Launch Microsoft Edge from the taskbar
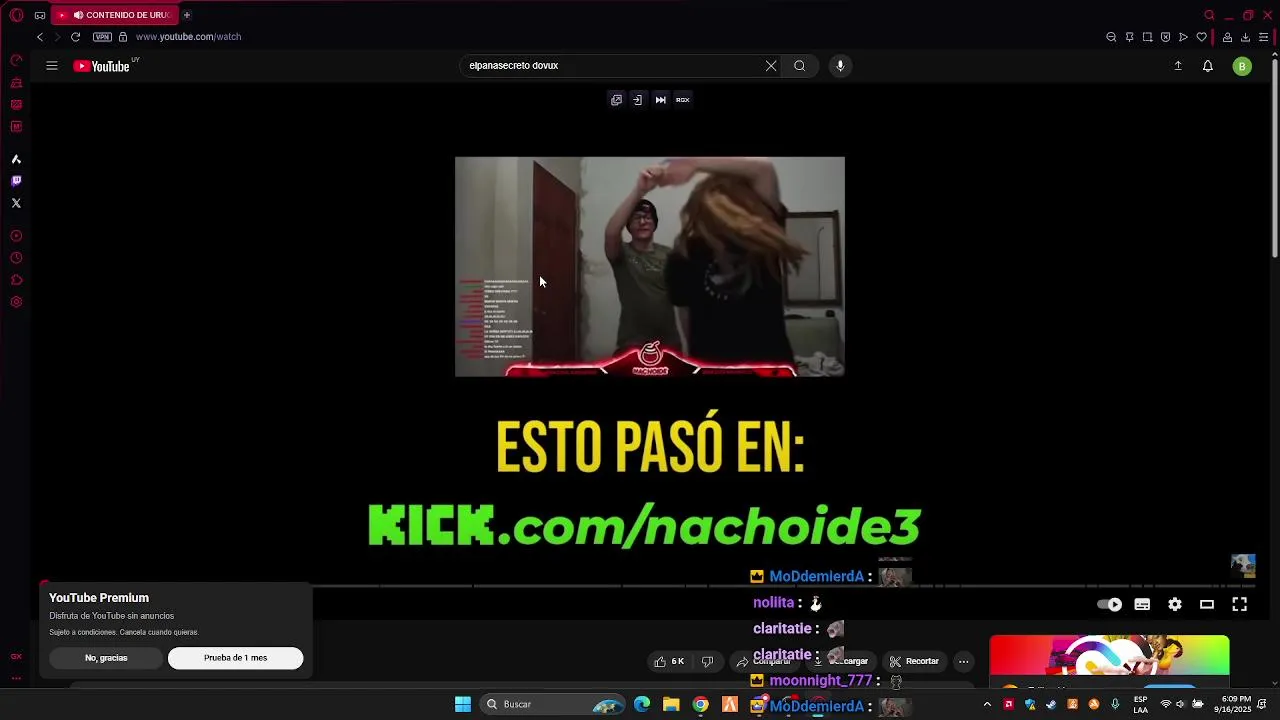 tap(642, 704)
